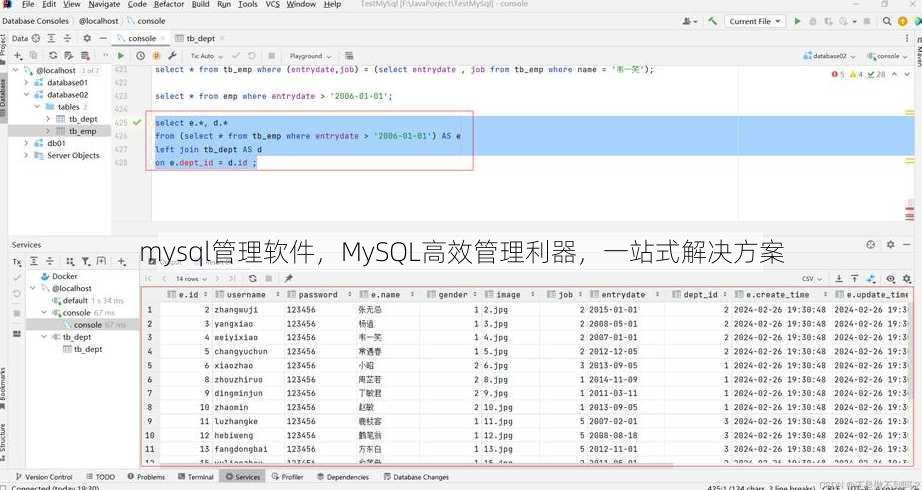Click the Add service plus icon

122,261
